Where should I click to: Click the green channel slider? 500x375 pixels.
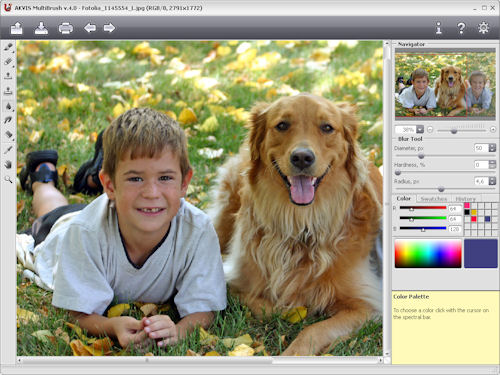point(423,219)
